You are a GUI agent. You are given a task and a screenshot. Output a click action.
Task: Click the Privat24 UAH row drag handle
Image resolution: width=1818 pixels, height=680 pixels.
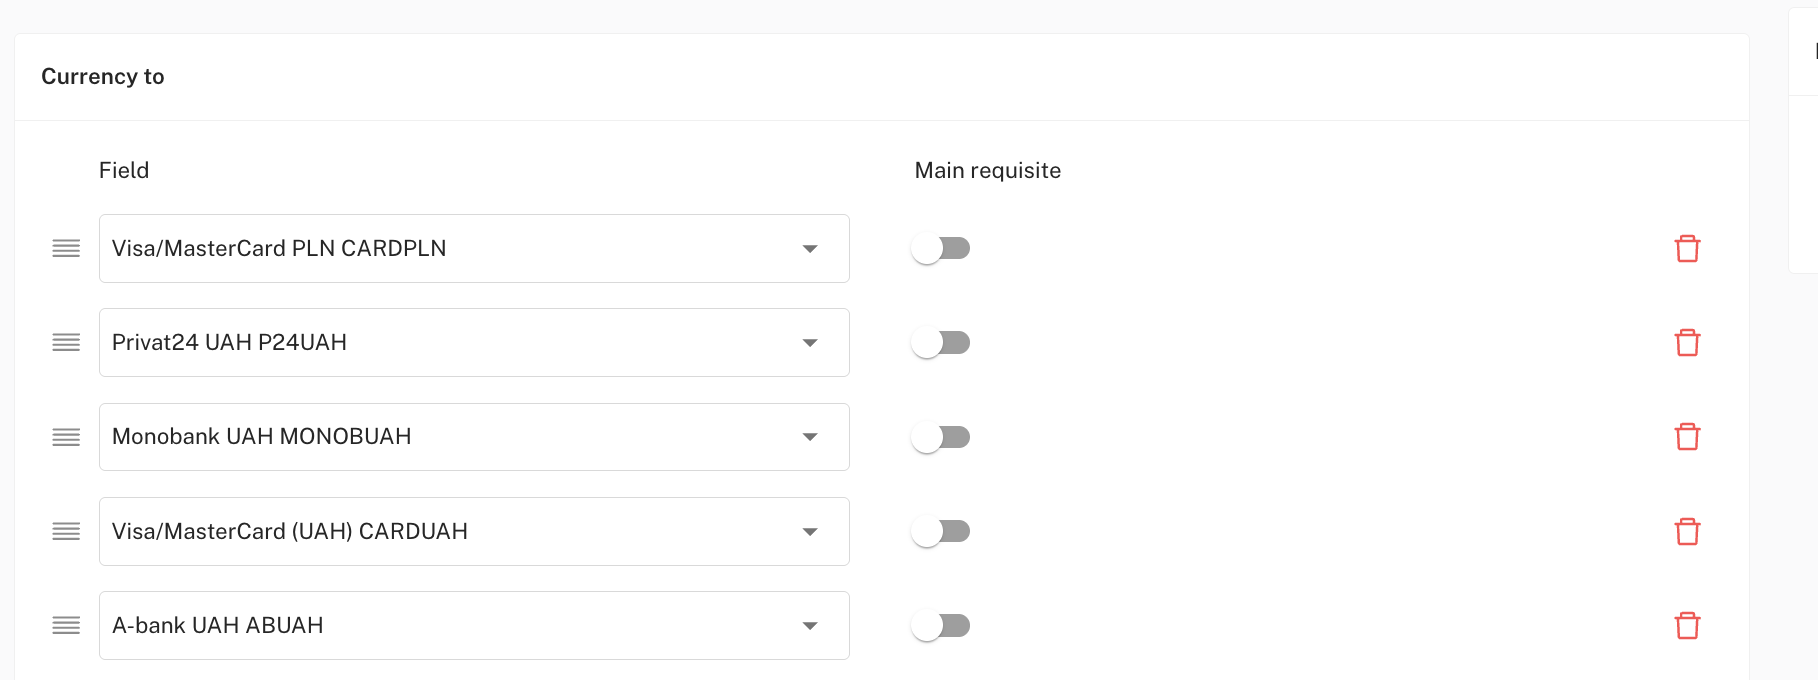(x=66, y=342)
